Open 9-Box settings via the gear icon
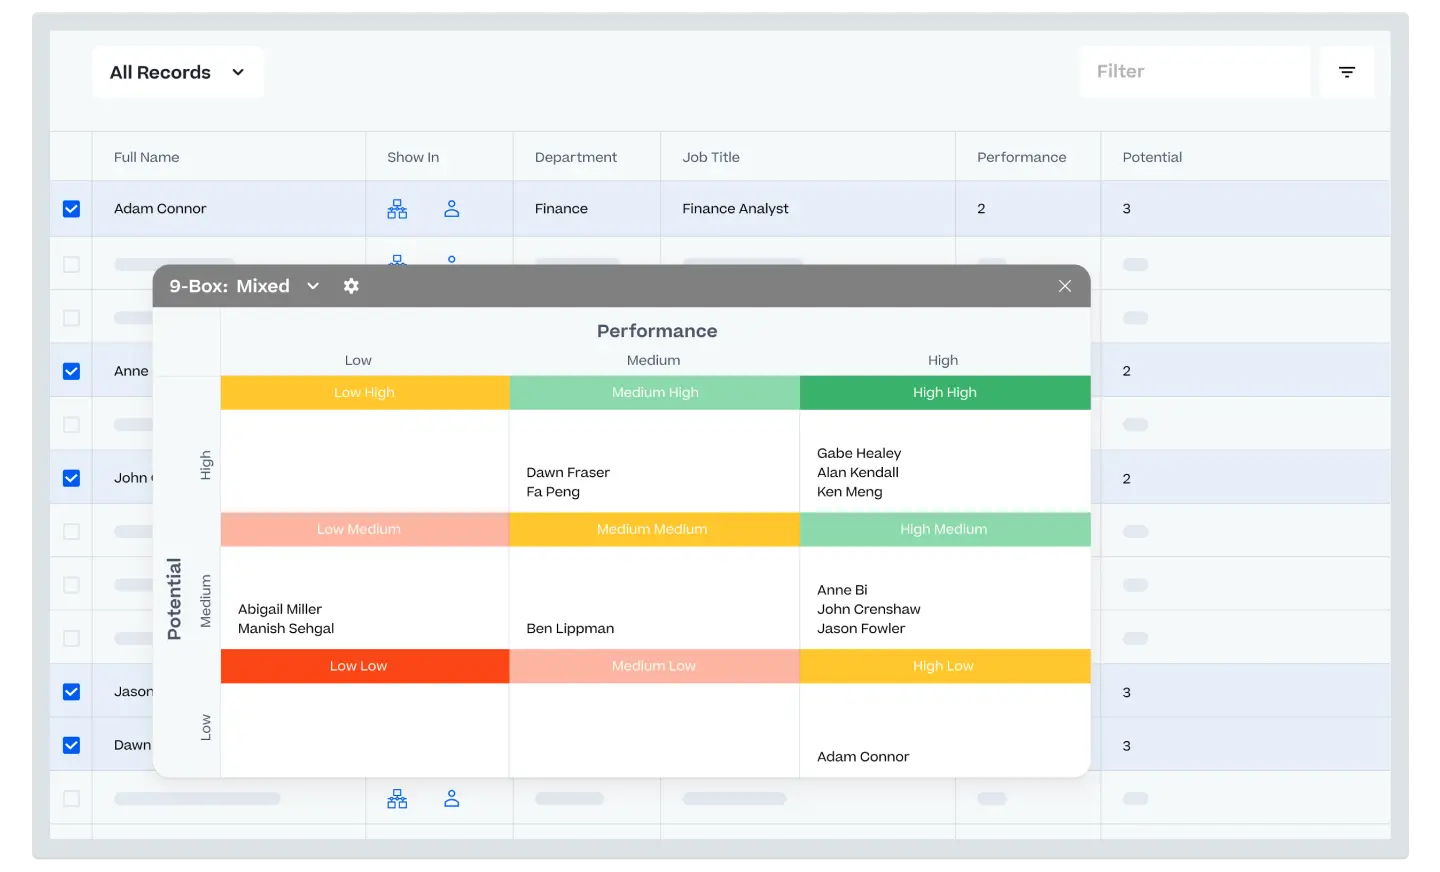The width and height of the screenshot is (1440, 872). tap(351, 286)
